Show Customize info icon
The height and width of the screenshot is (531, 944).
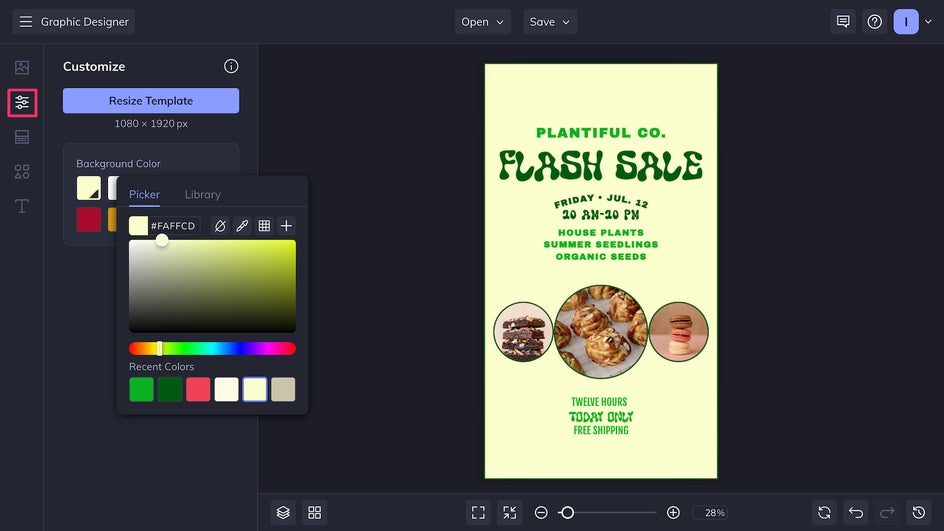(x=231, y=66)
